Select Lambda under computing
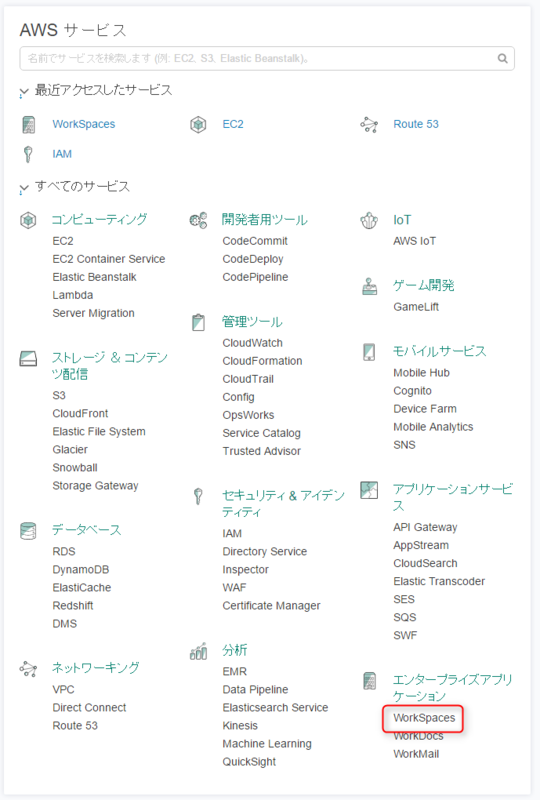The height and width of the screenshot is (800, 540). (x=72, y=295)
